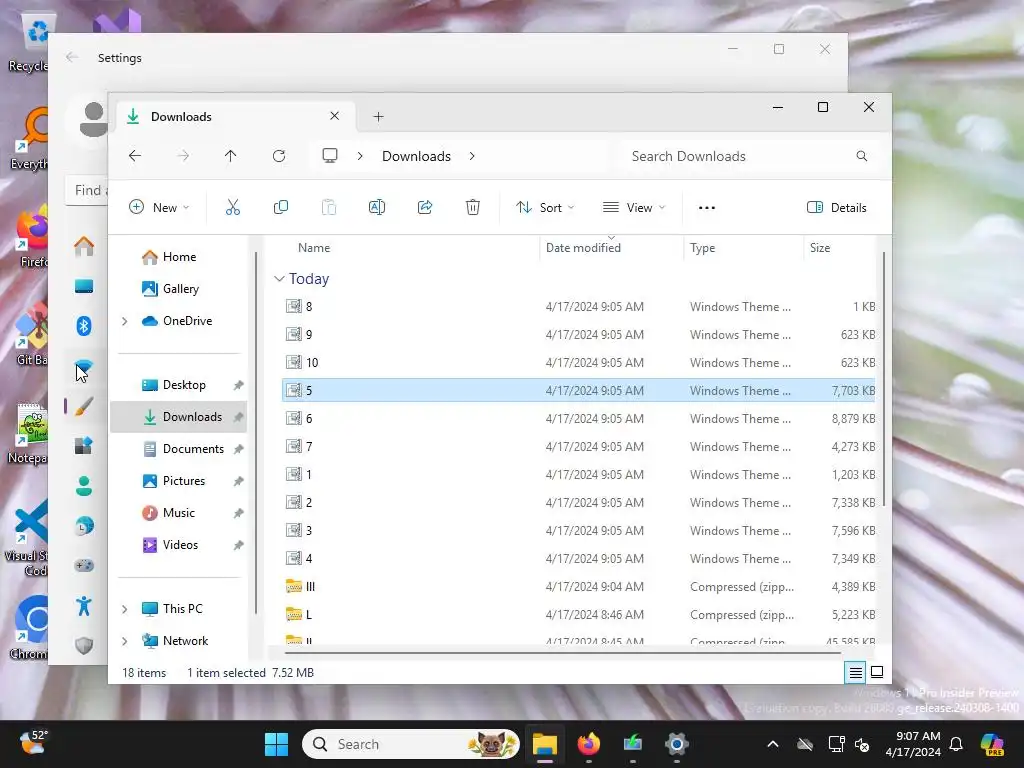Open the See more three-dots menu

[x=707, y=208]
